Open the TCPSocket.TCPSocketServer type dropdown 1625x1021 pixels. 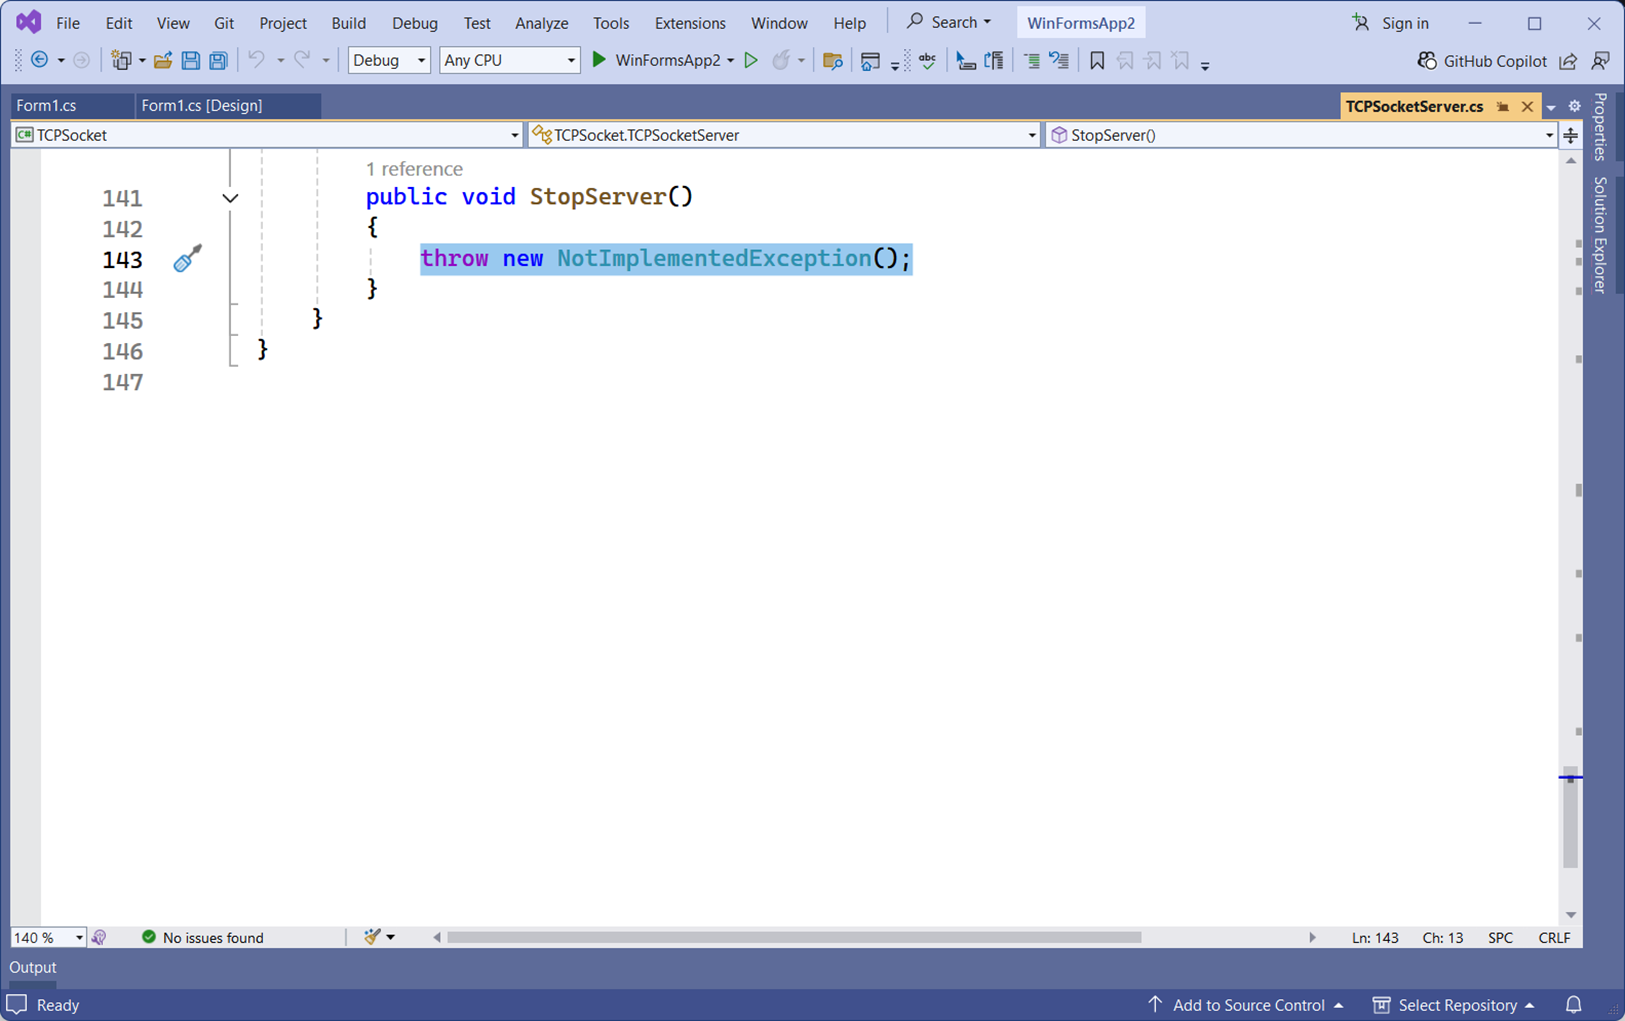pyautogui.click(x=785, y=135)
